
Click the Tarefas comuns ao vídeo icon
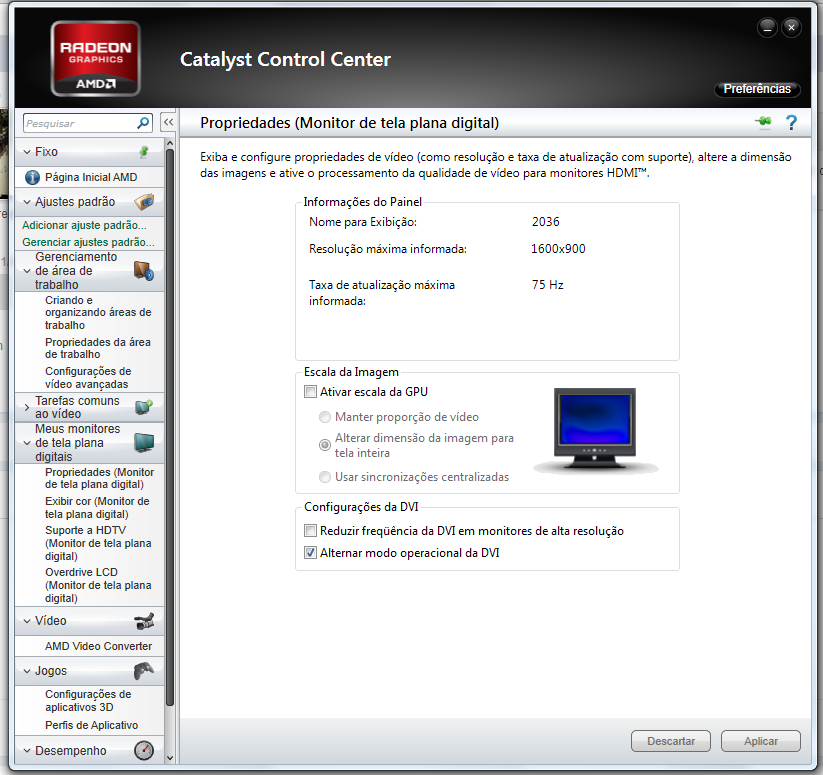click(144, 407)
